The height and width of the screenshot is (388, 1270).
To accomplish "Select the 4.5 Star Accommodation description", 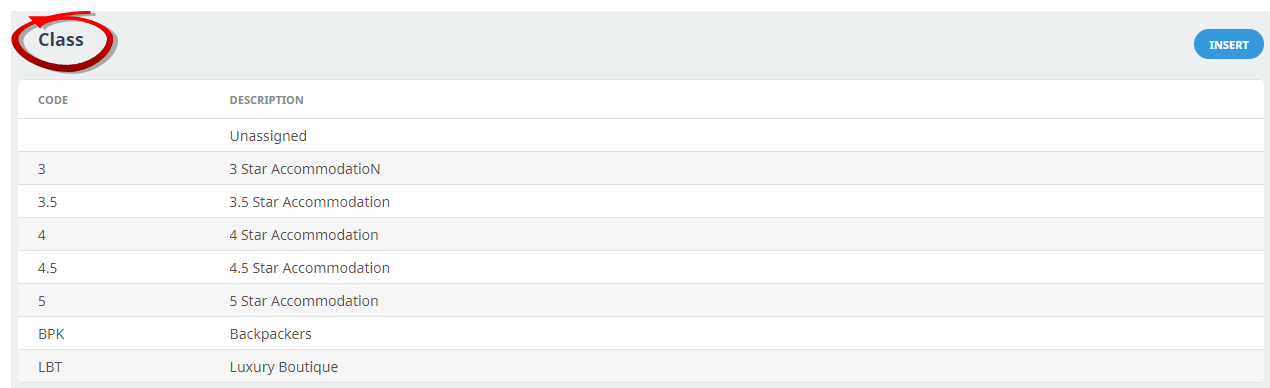I will tap(310, 268).
